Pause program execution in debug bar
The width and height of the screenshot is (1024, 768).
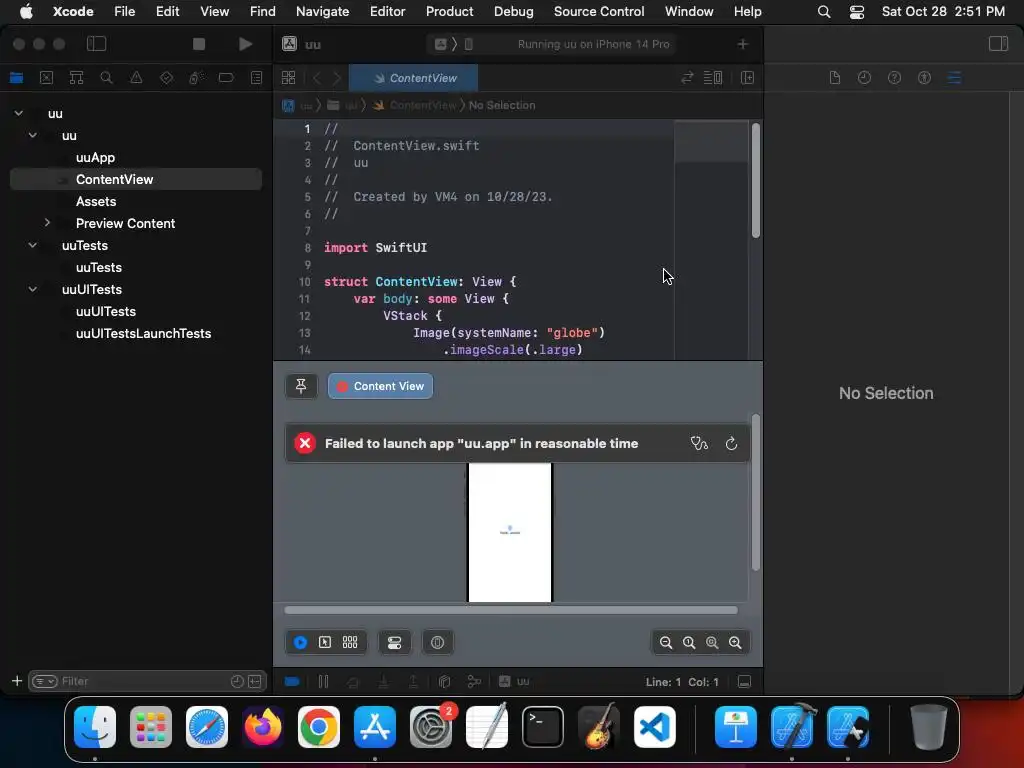tap(323, 682)
